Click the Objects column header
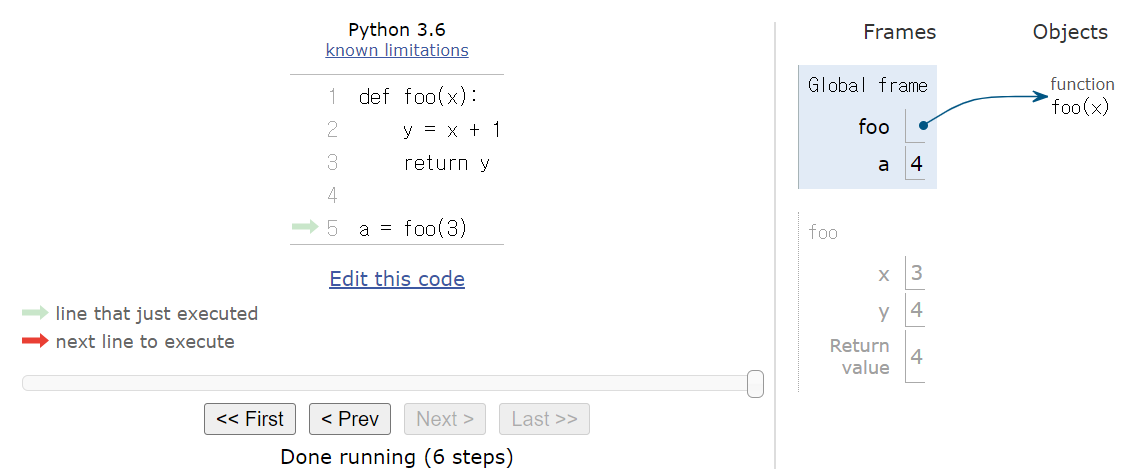The width and height of the screenshot is (1138, 469). 1071,32
